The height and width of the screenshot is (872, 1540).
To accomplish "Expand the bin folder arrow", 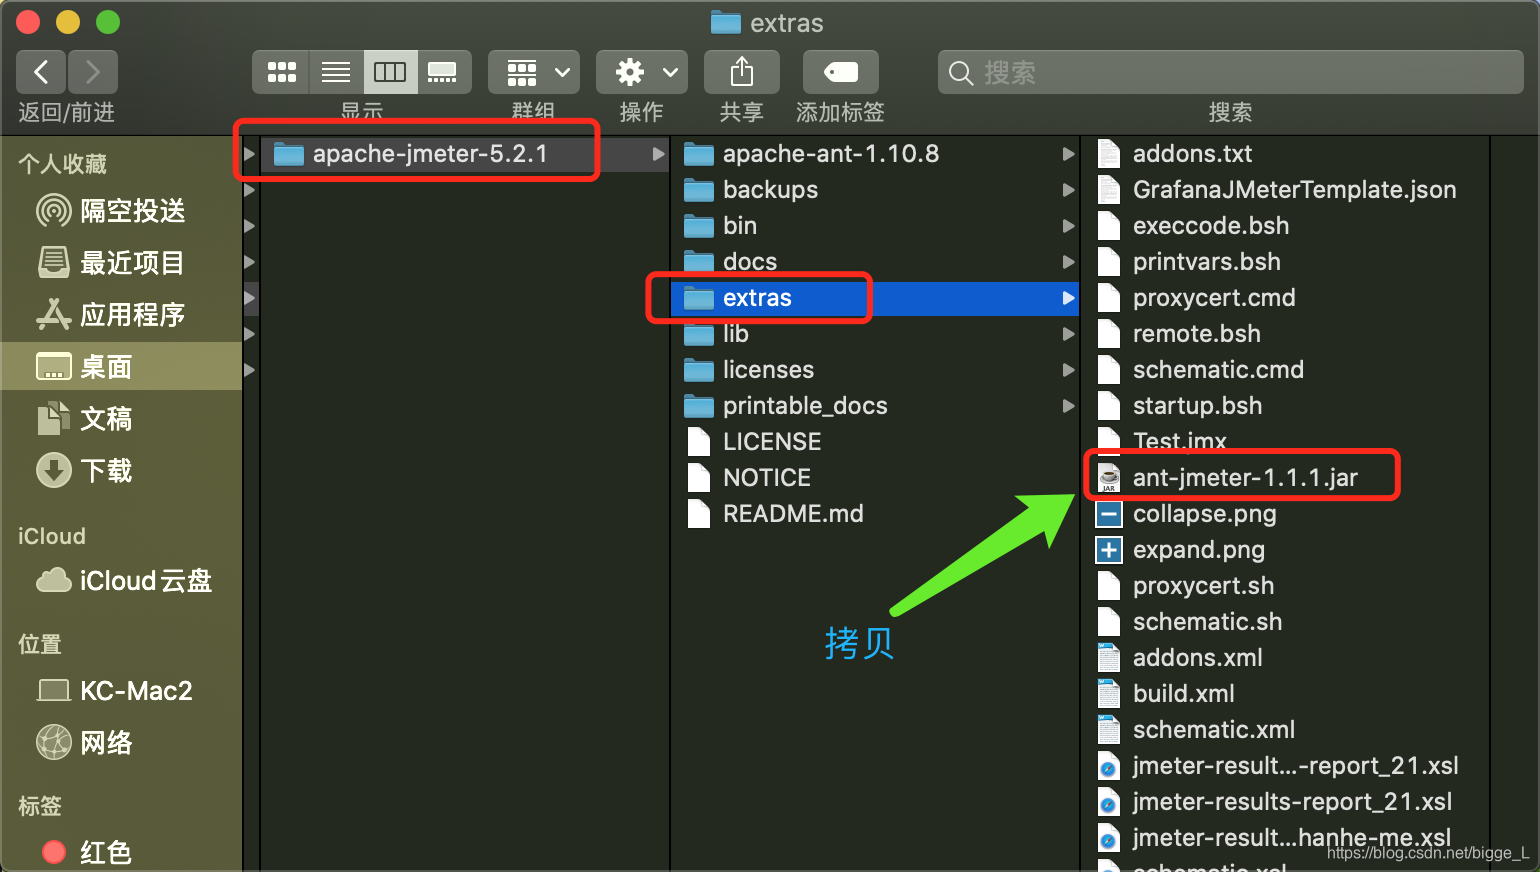I will point(1068,226).
